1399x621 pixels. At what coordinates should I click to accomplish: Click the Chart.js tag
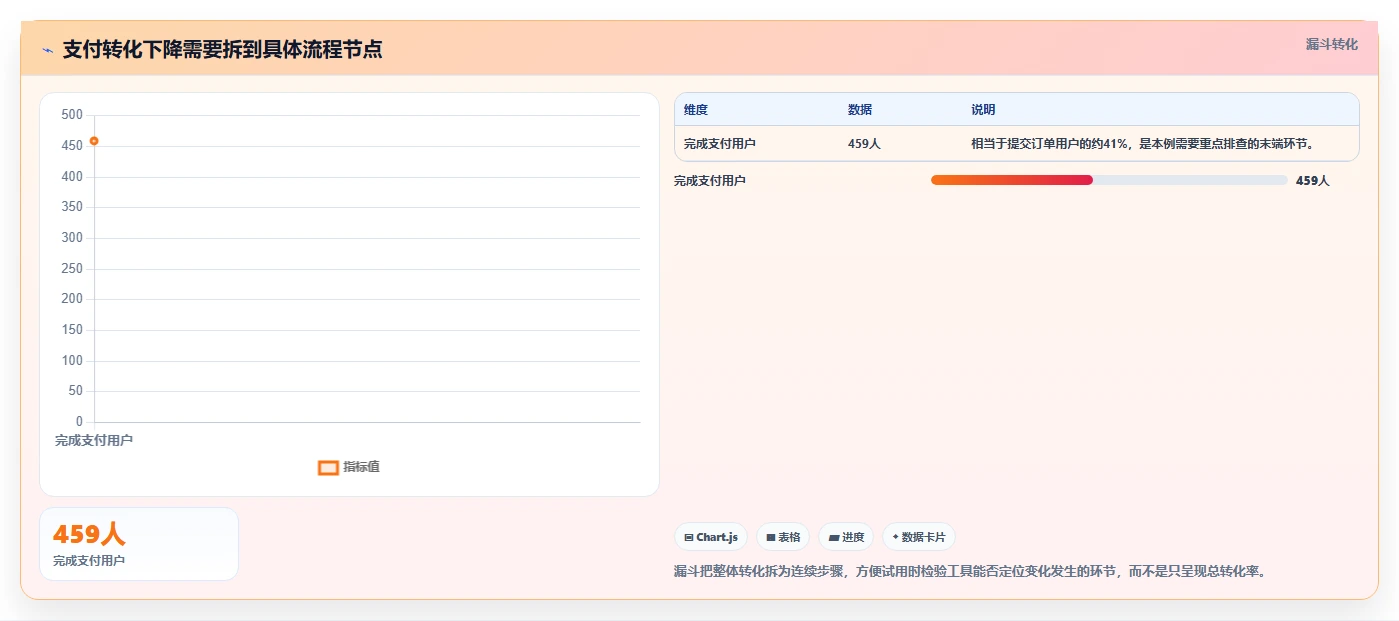point(711,537)
